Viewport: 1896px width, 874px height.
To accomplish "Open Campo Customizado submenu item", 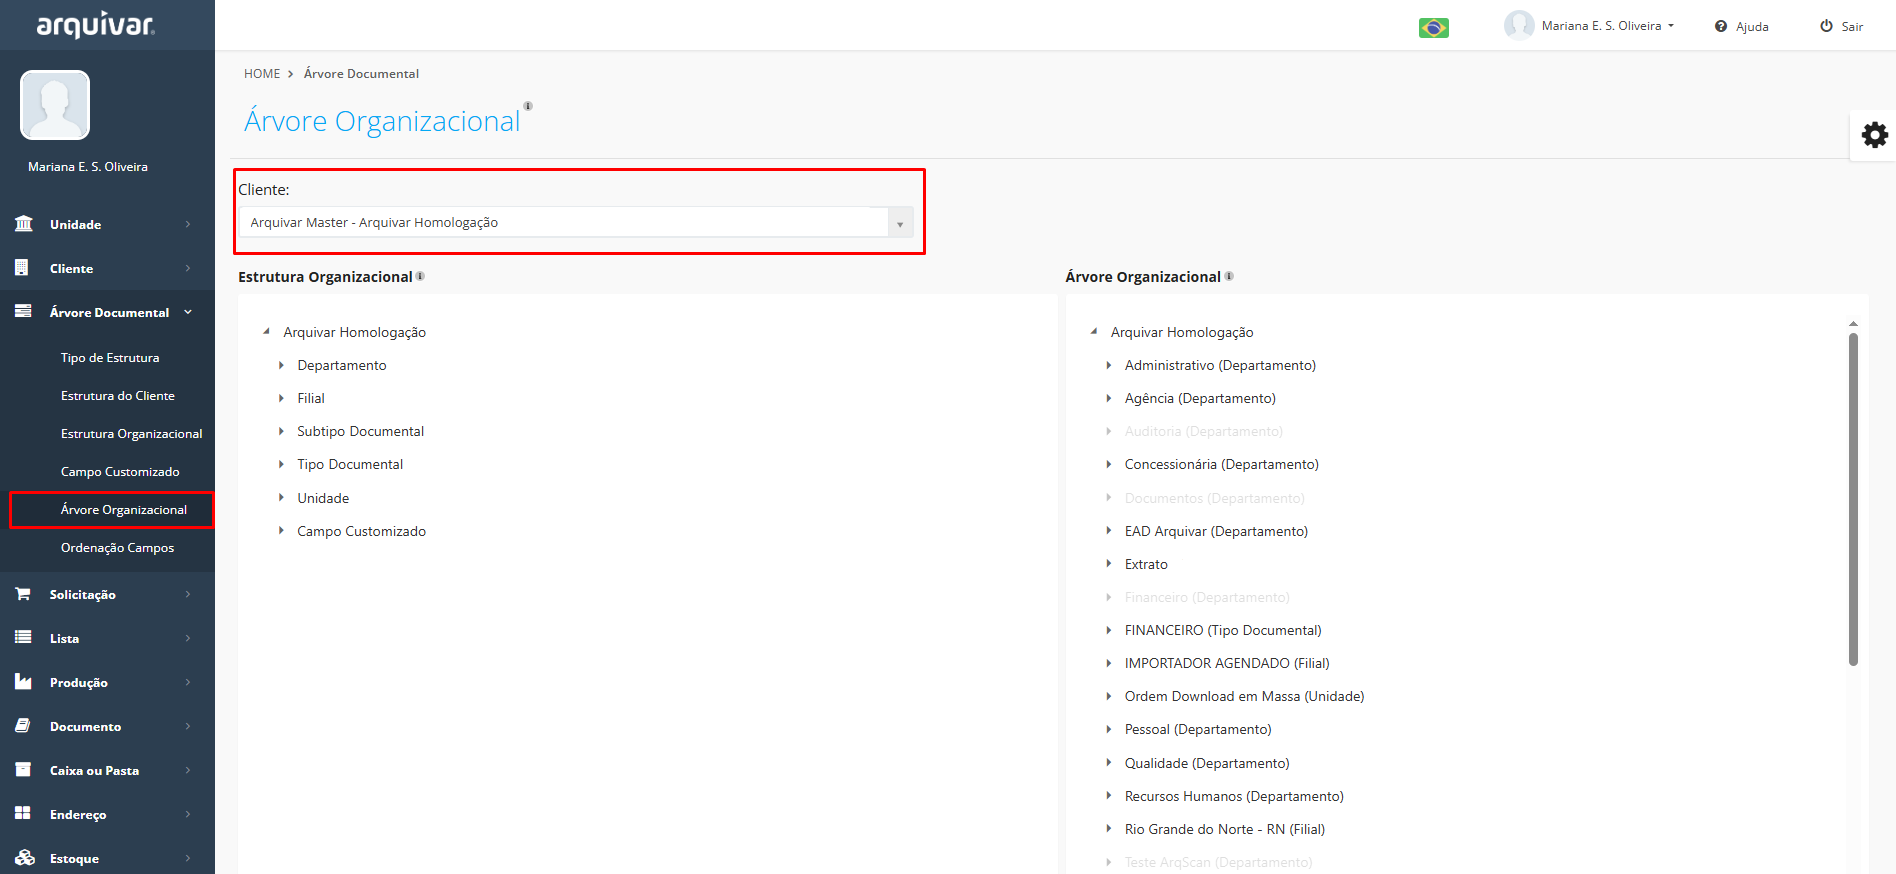I will coord(120,471).
